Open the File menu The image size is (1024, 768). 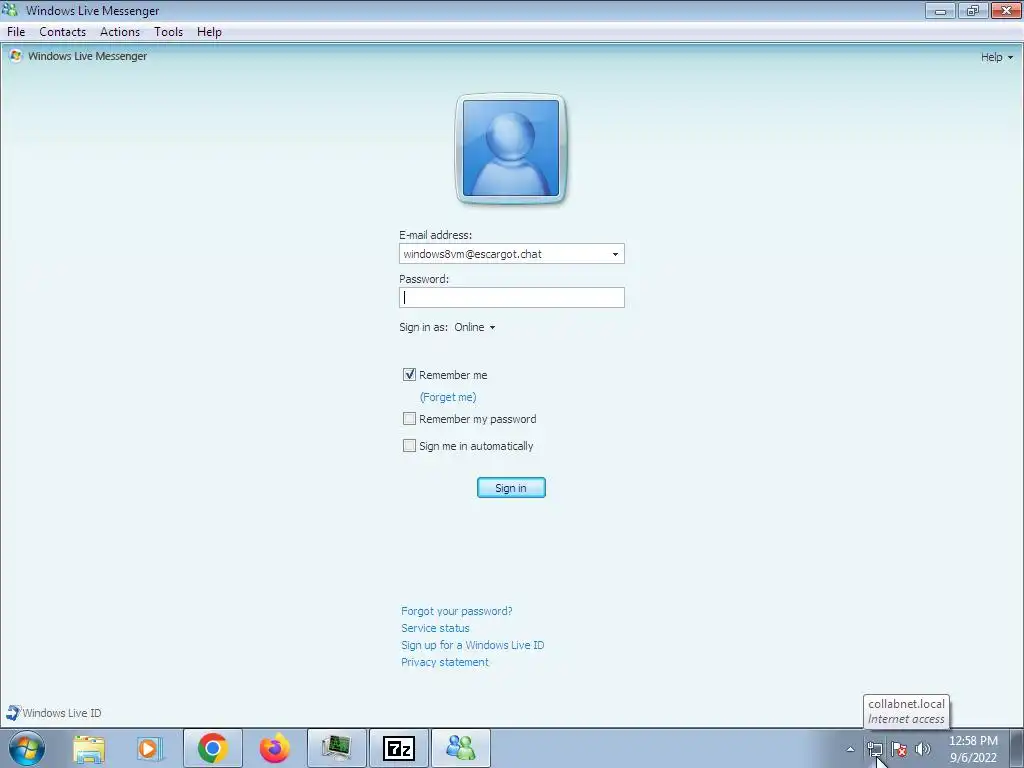tap(16, 31)
